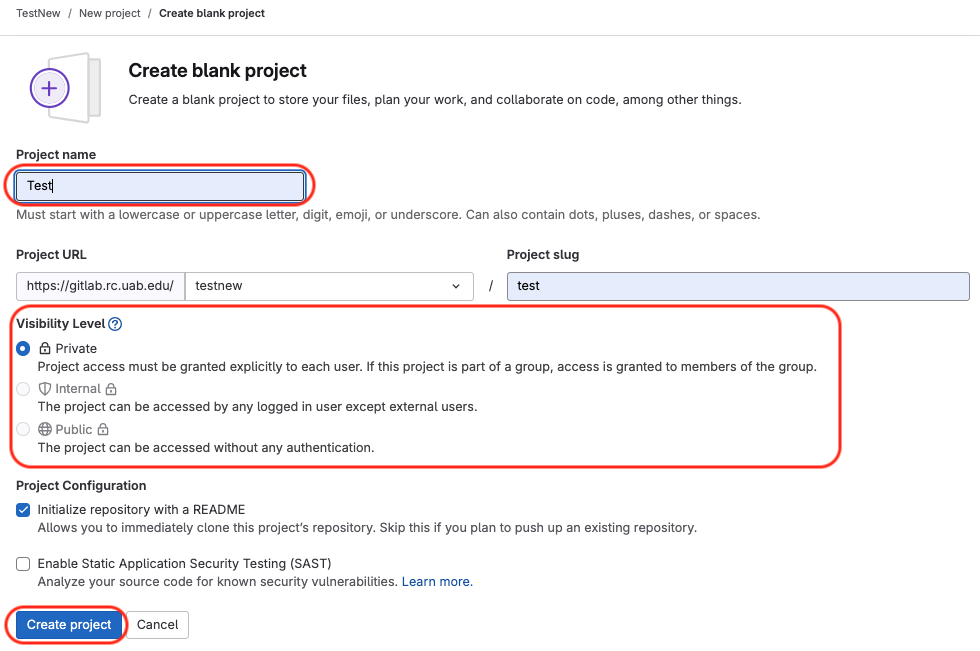Open the SAST Learn more link

click(x=437, y=581)
